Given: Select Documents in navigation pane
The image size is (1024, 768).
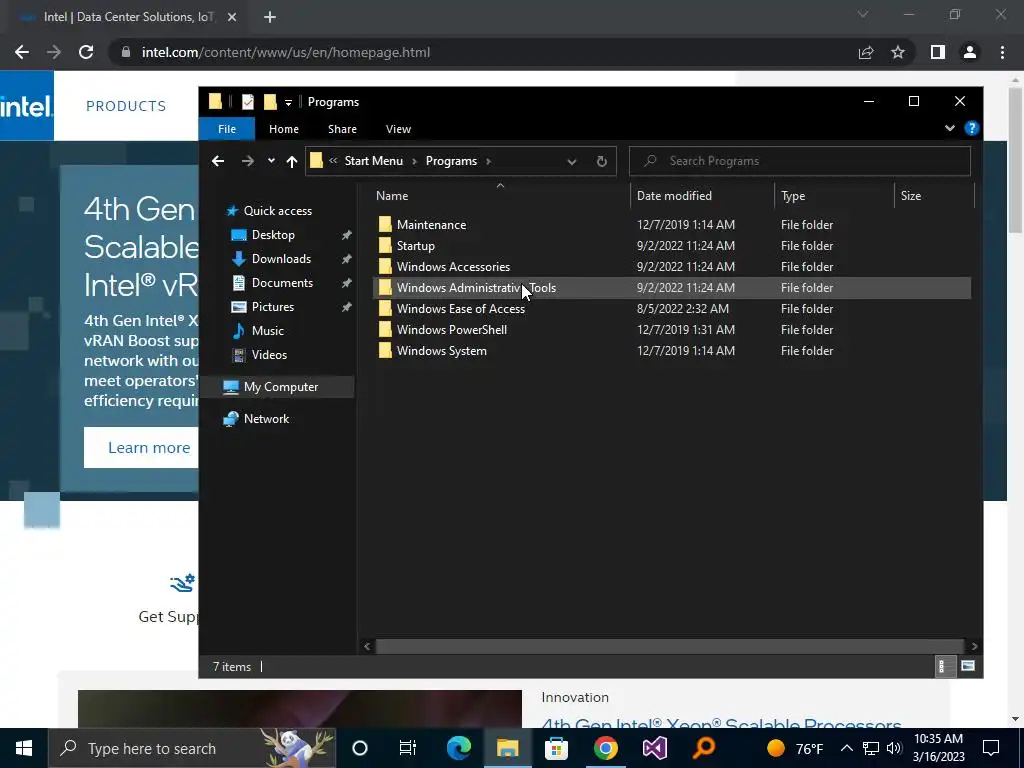Looking at the screenshot, I should [x=282, y=283].
